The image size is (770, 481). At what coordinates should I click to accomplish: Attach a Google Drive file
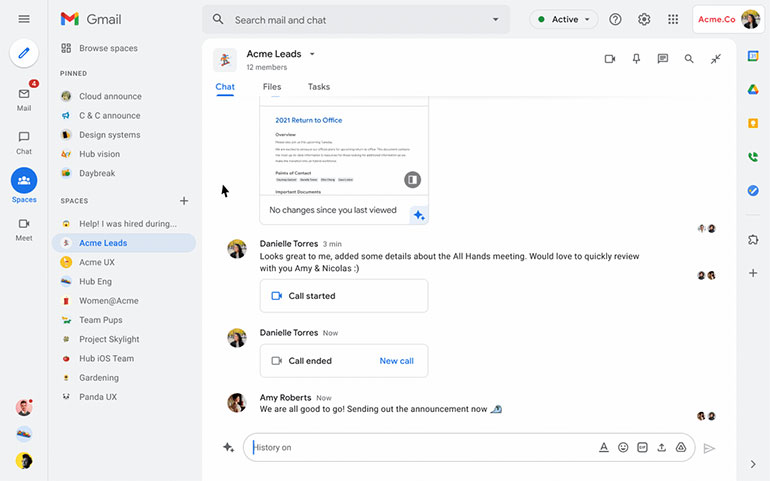(681, 447)
